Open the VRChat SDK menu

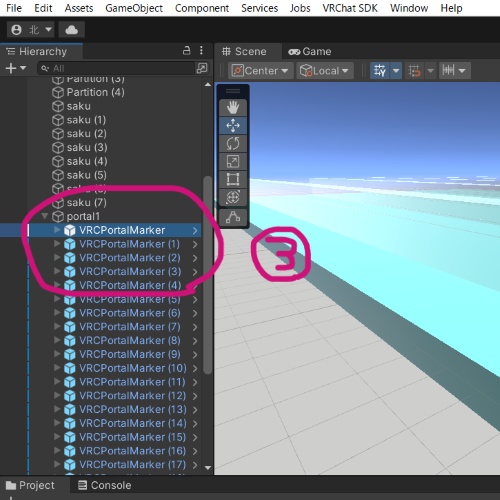pyautogui.click(x=350, y=8)
